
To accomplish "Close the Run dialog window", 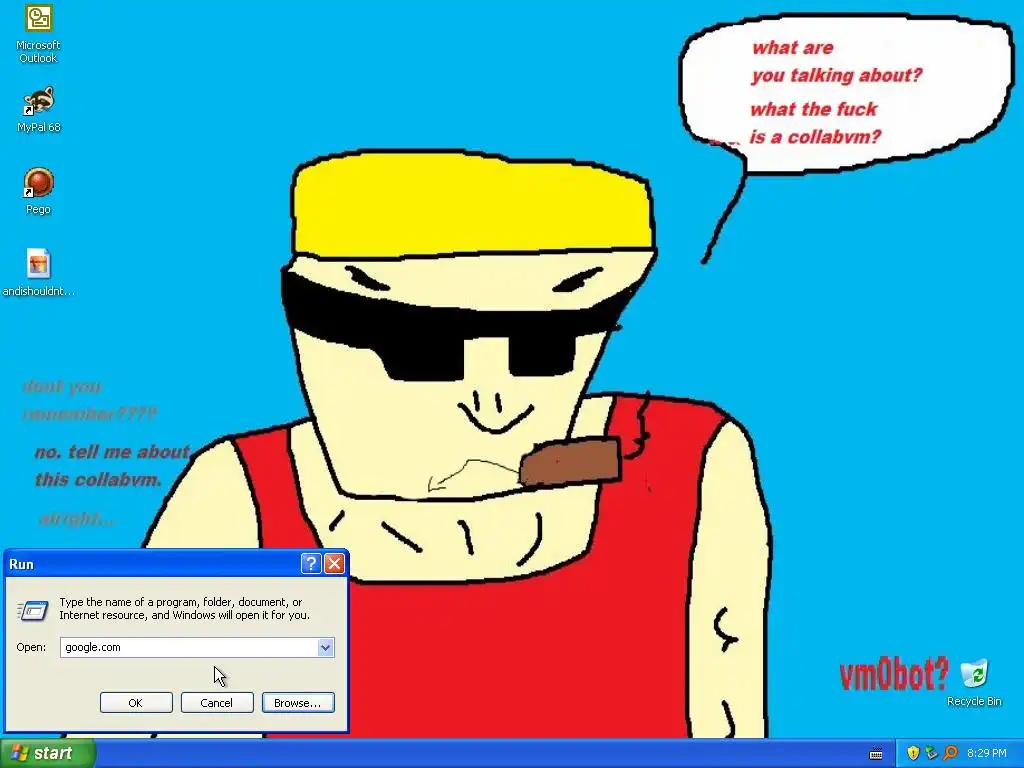I will point(334,564).
